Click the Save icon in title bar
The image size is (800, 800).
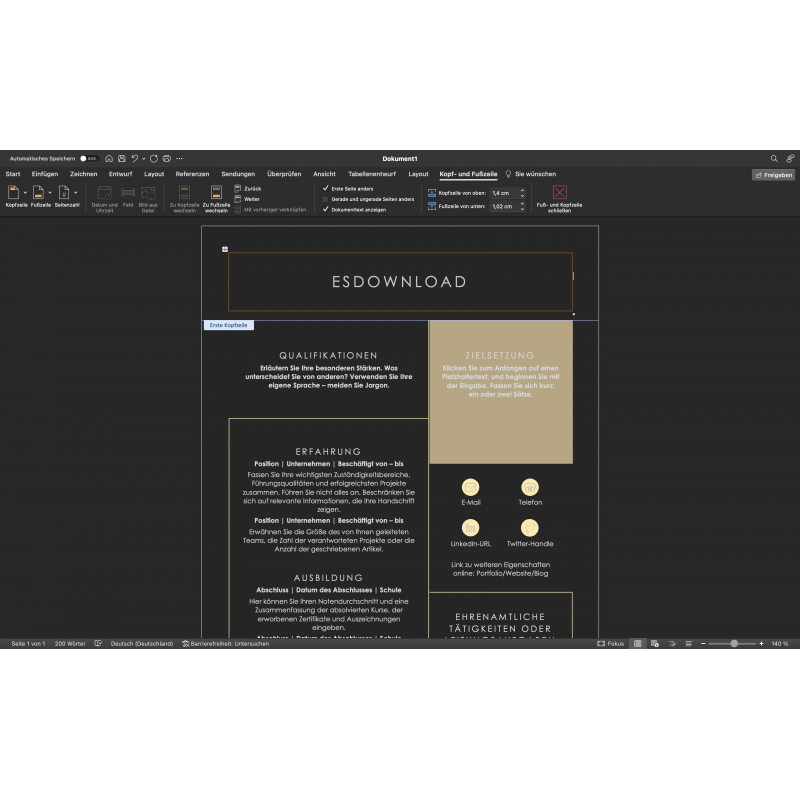121,158
